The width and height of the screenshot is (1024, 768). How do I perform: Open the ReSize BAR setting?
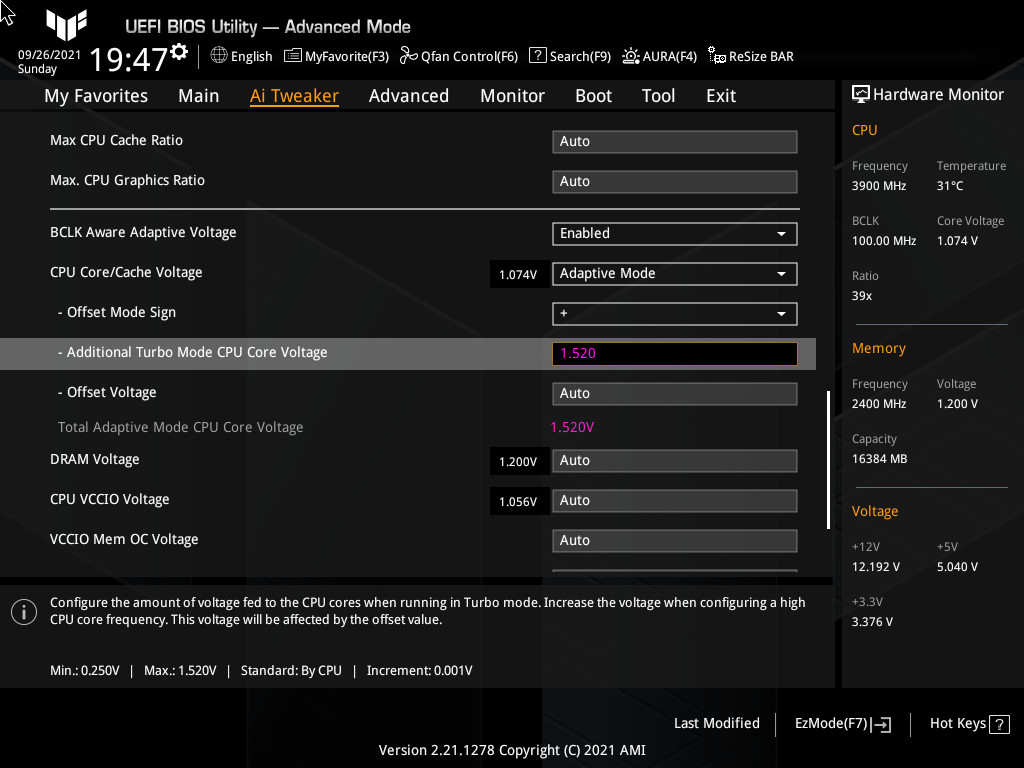[750, 56]
